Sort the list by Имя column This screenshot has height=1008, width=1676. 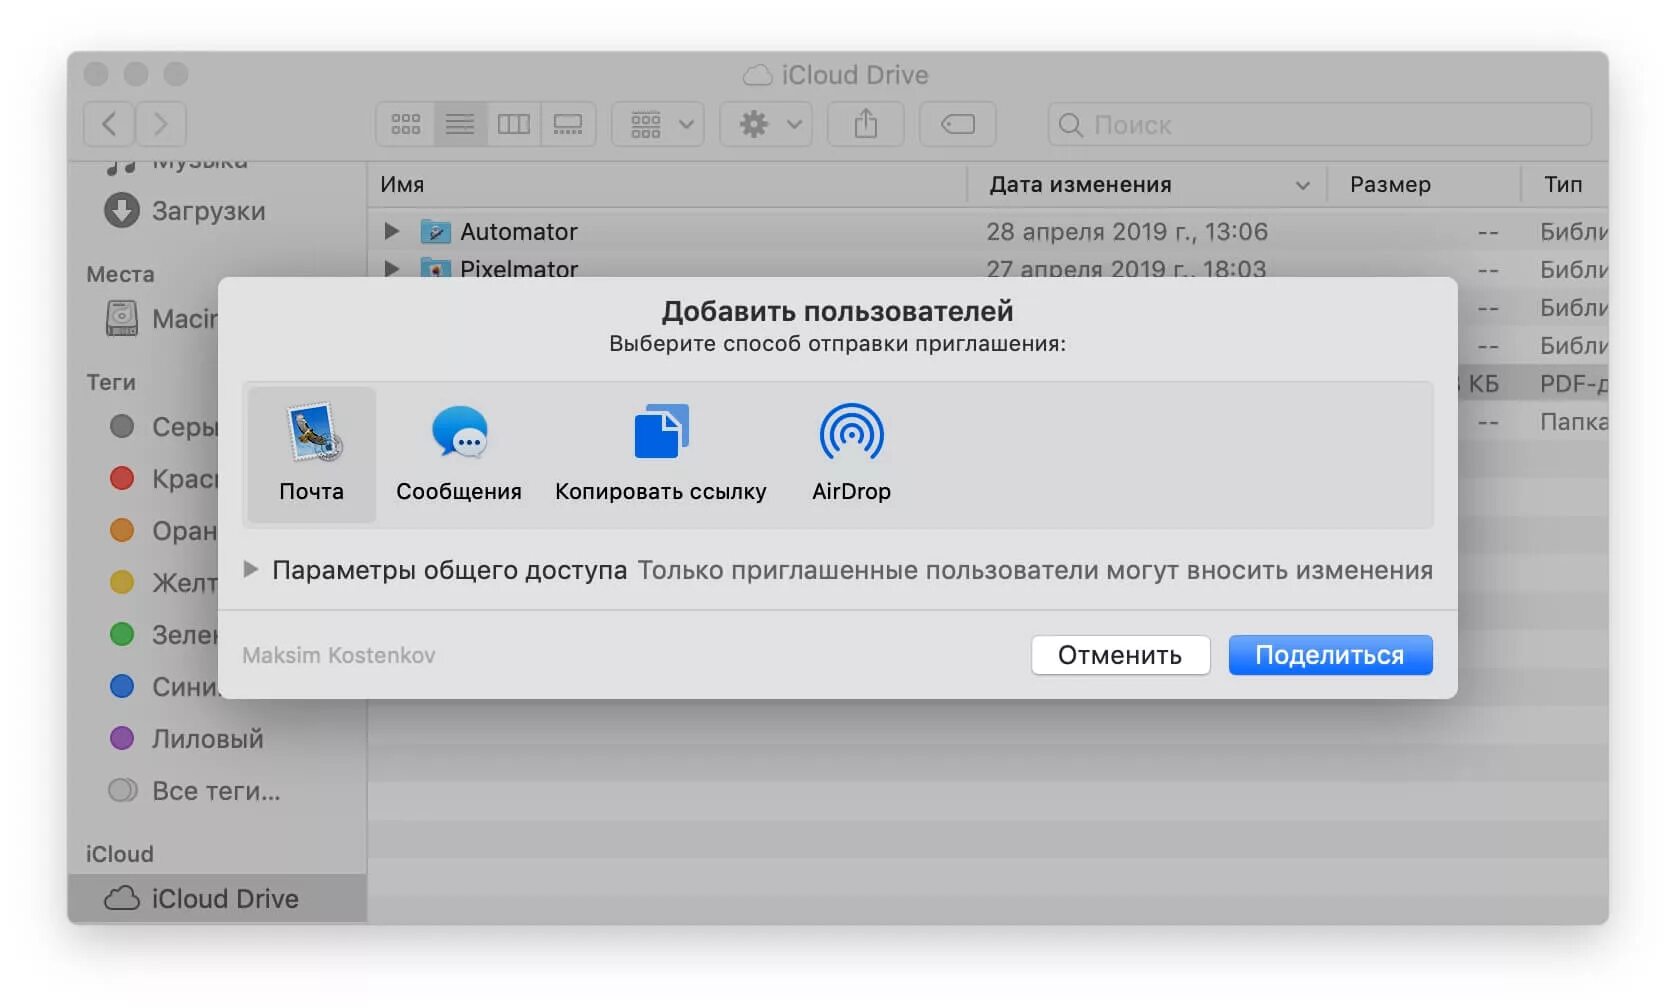click(667, 185)
